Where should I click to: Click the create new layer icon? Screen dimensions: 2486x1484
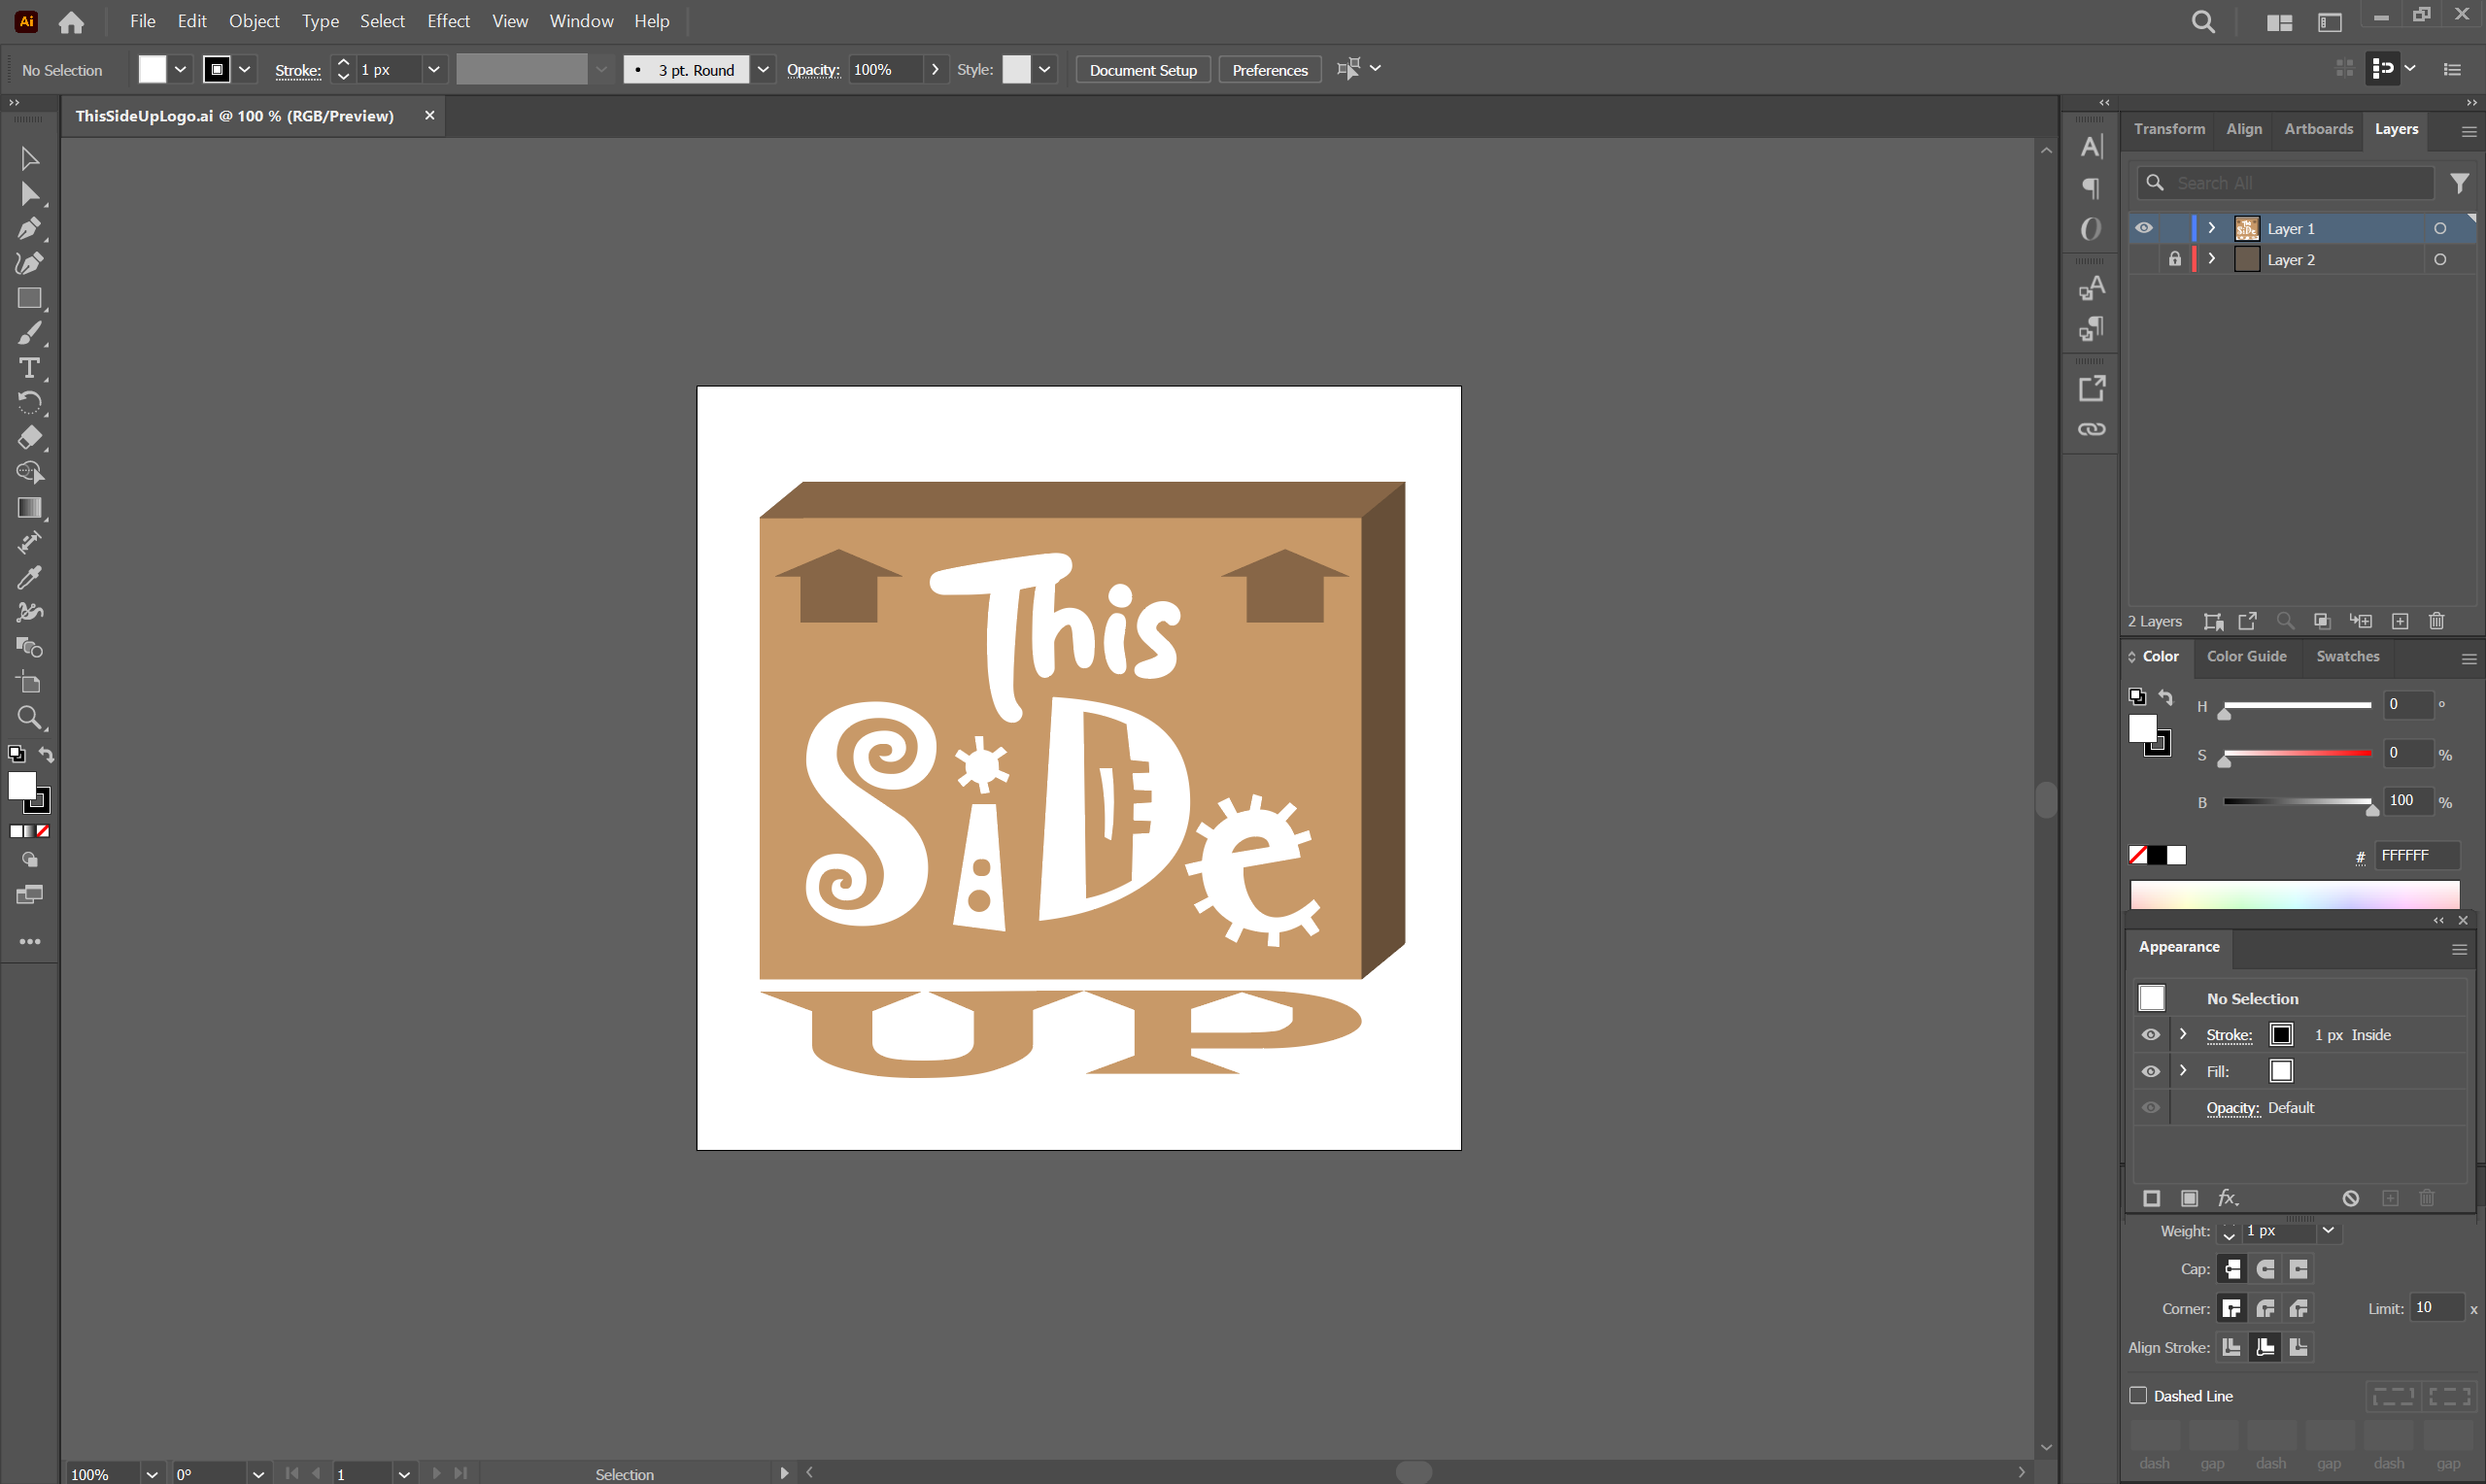2399,621
